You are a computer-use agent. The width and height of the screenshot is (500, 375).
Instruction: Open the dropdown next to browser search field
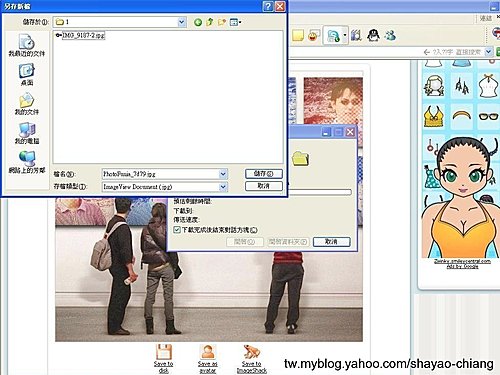coord(488,52)
